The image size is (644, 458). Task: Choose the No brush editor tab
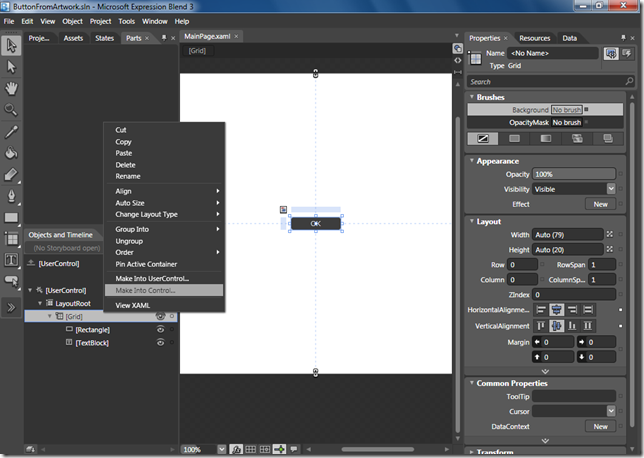pyautogui.click(x=483, y=138)
